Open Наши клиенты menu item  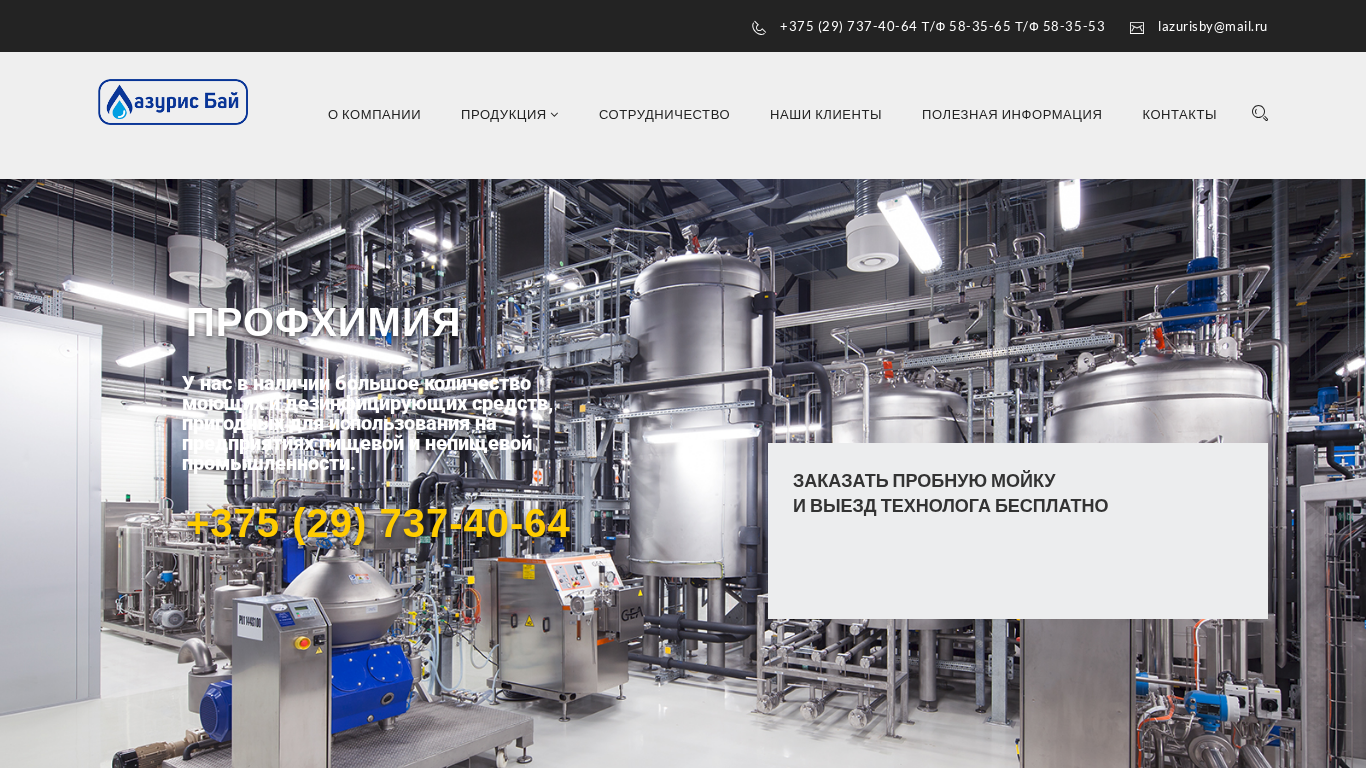tap(826, 115)
